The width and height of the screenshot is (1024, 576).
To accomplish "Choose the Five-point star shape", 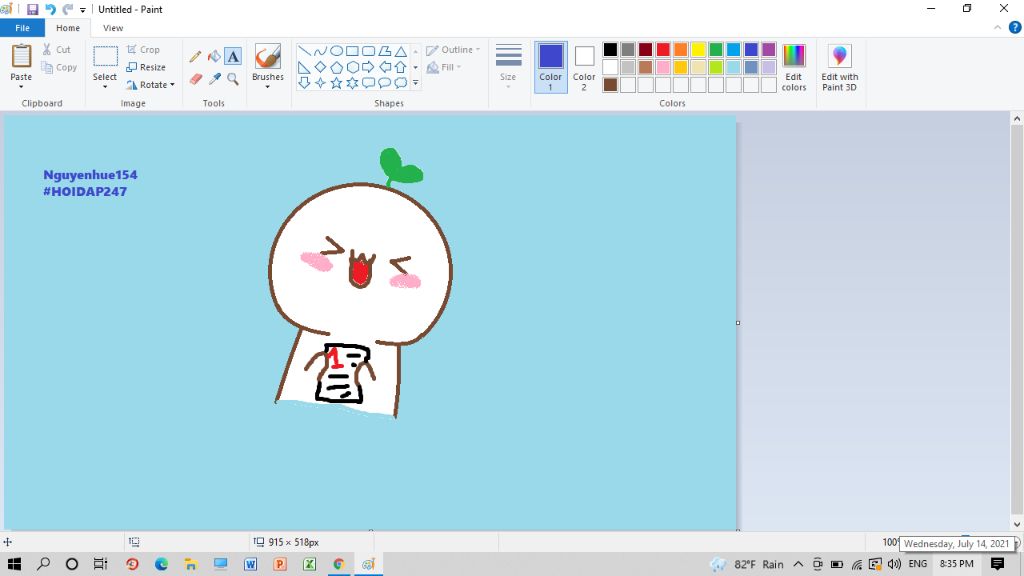I will coord(336,83).
